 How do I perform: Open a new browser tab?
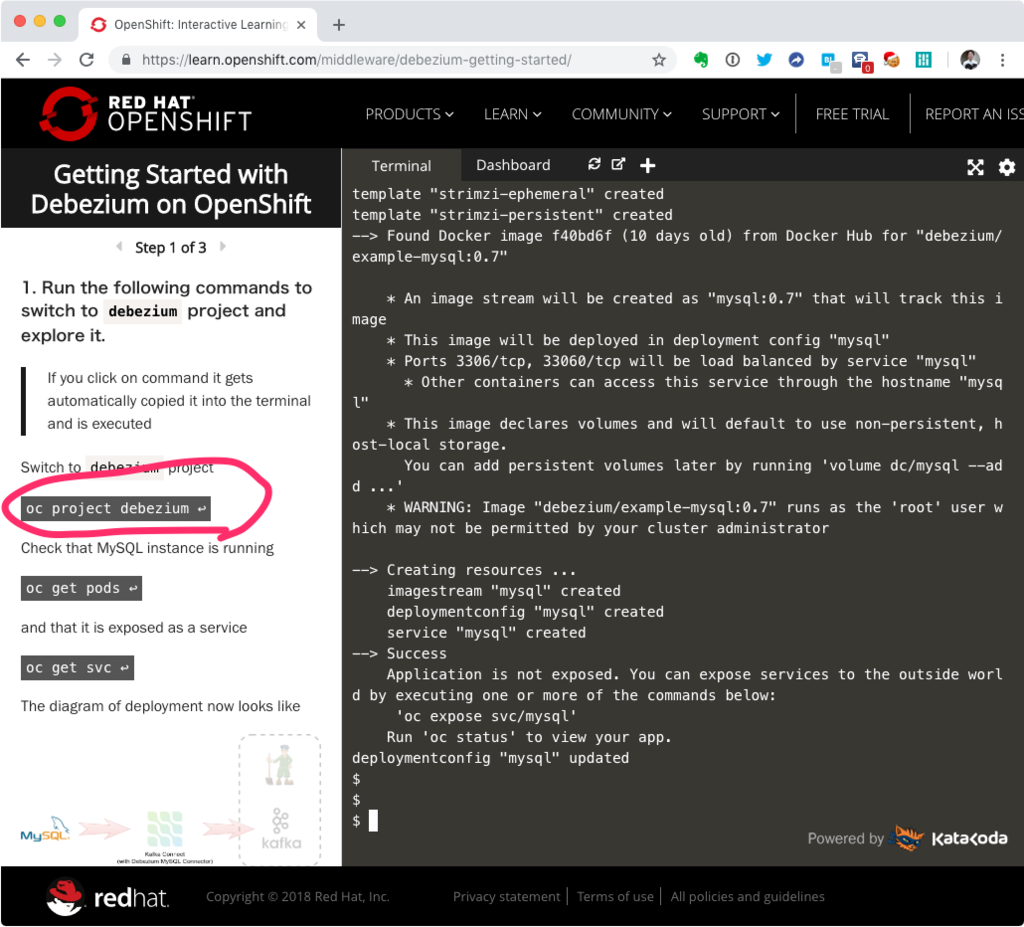(338, 25)
